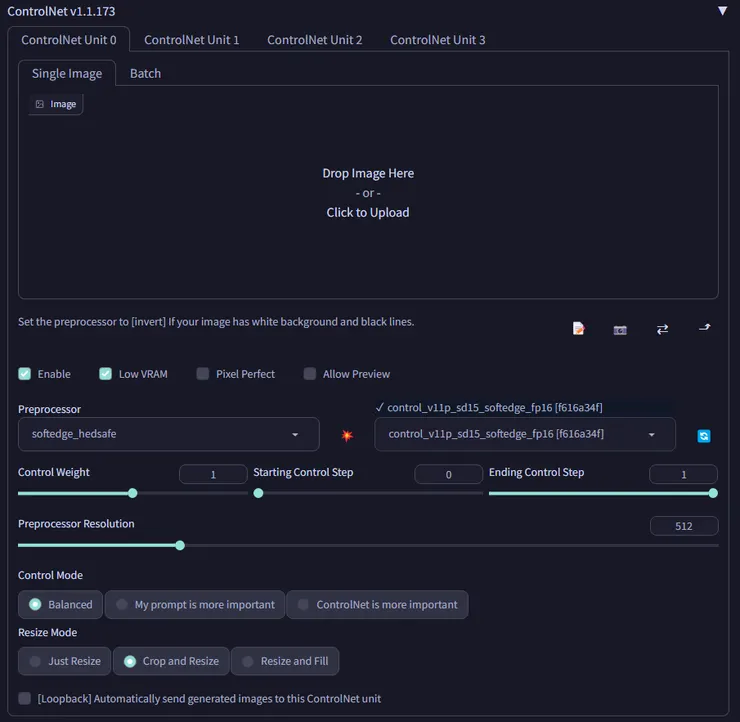Toggle the Low VRAM checkbox

[x=105, y=374]
